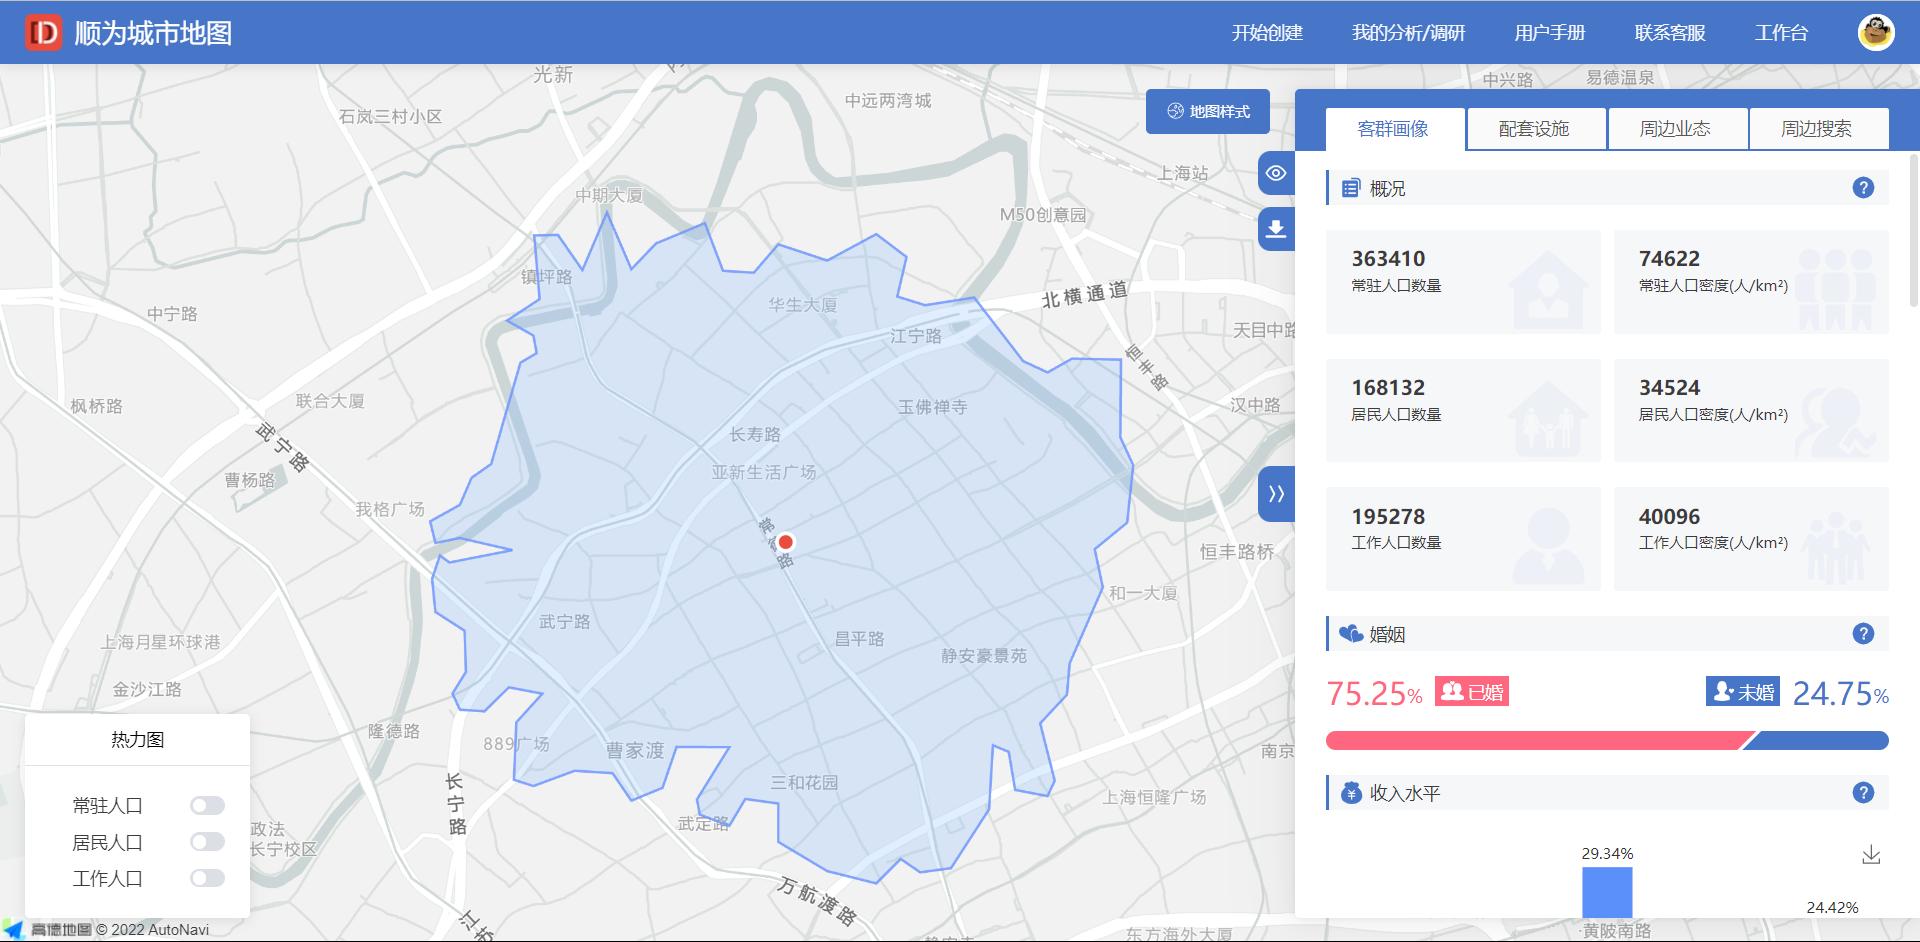Click the red center marker on map

785,542
